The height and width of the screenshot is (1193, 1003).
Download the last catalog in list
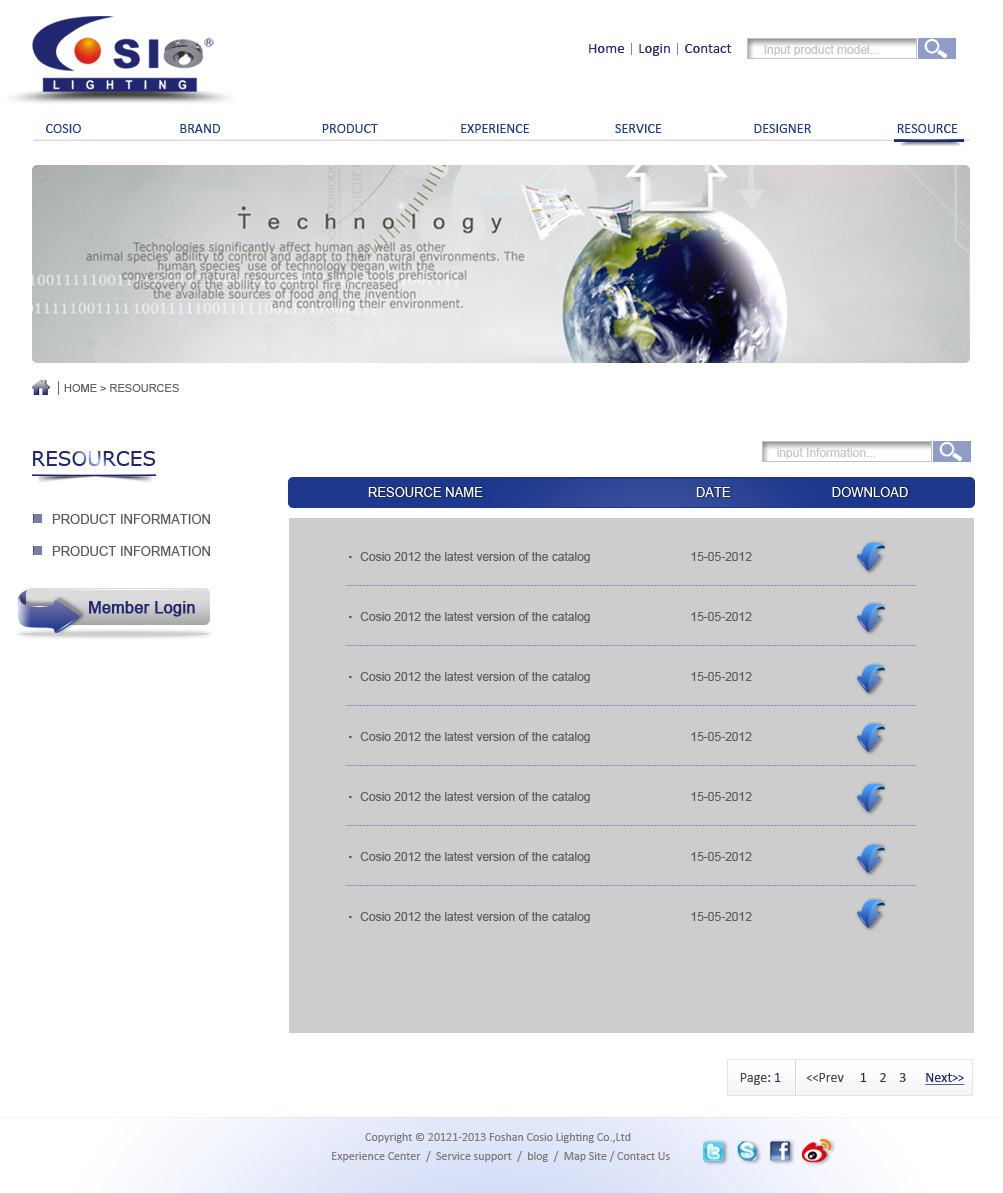coord(871,914)
